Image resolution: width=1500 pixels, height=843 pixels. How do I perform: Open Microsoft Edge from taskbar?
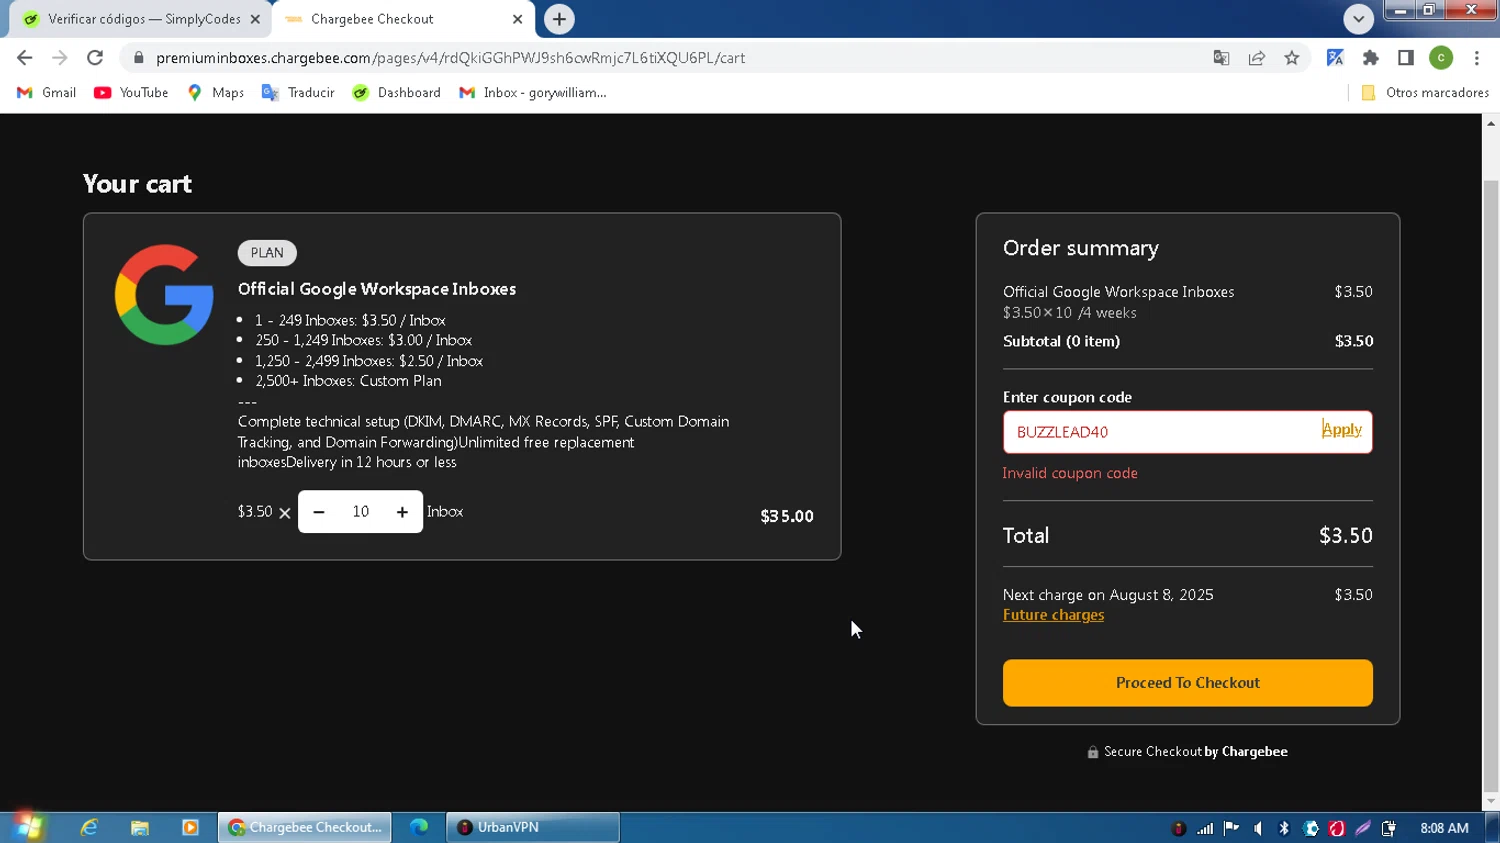(x=419, y=827)
